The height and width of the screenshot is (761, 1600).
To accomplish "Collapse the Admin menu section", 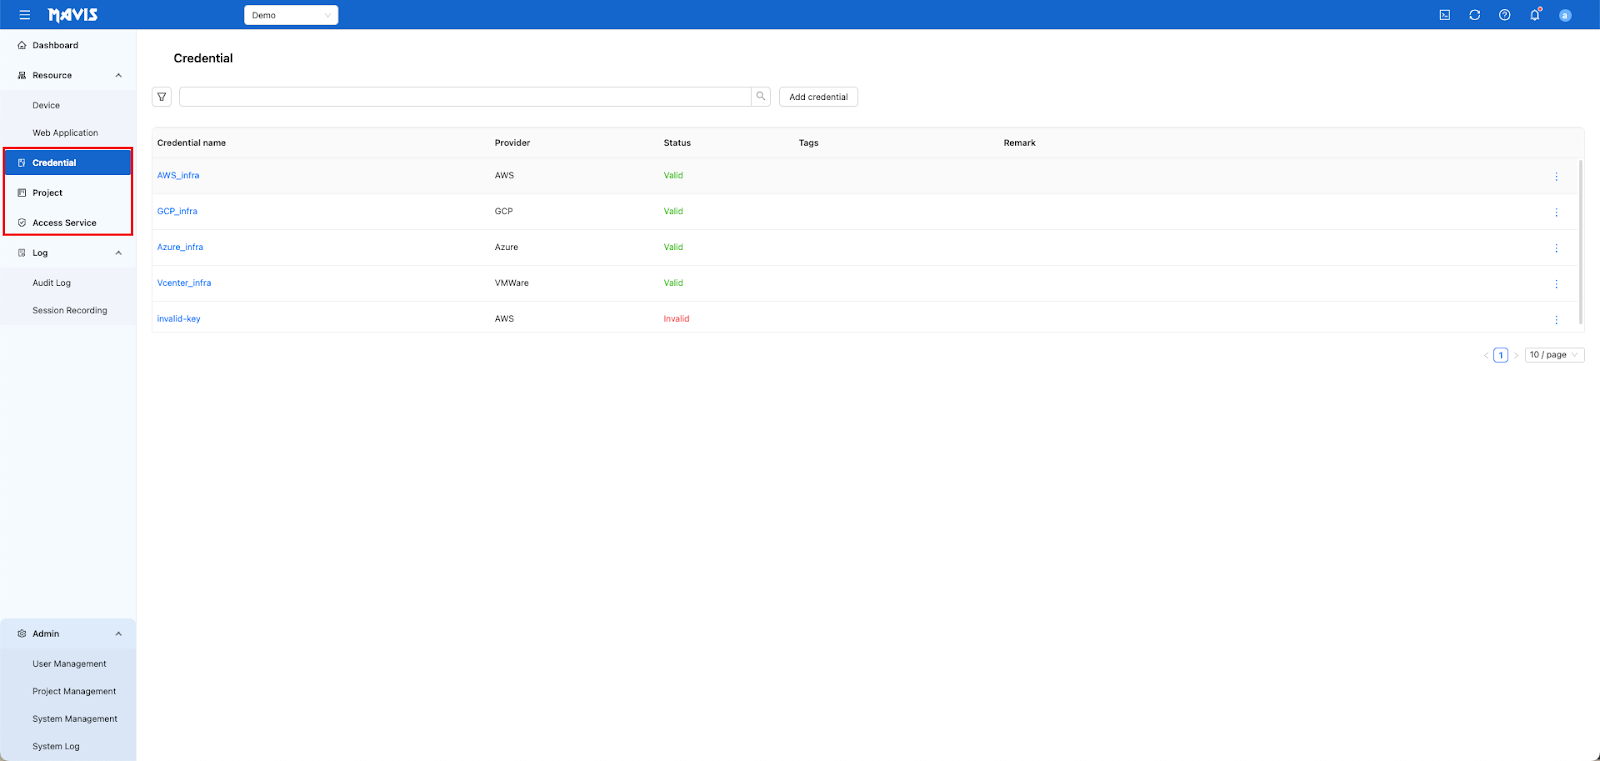I will coord(118,634).
